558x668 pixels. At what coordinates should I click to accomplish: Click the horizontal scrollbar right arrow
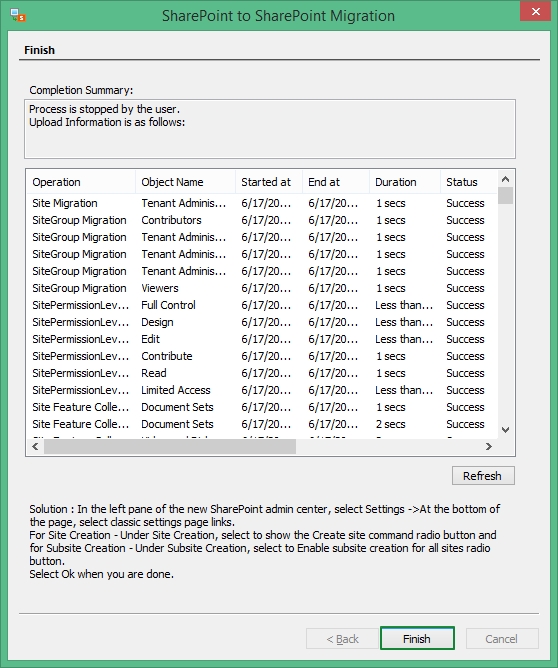tap(489, 446)
